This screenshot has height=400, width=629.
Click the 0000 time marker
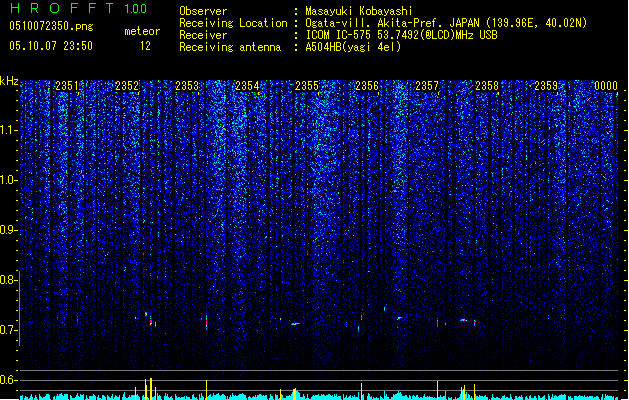coord(606,86)
